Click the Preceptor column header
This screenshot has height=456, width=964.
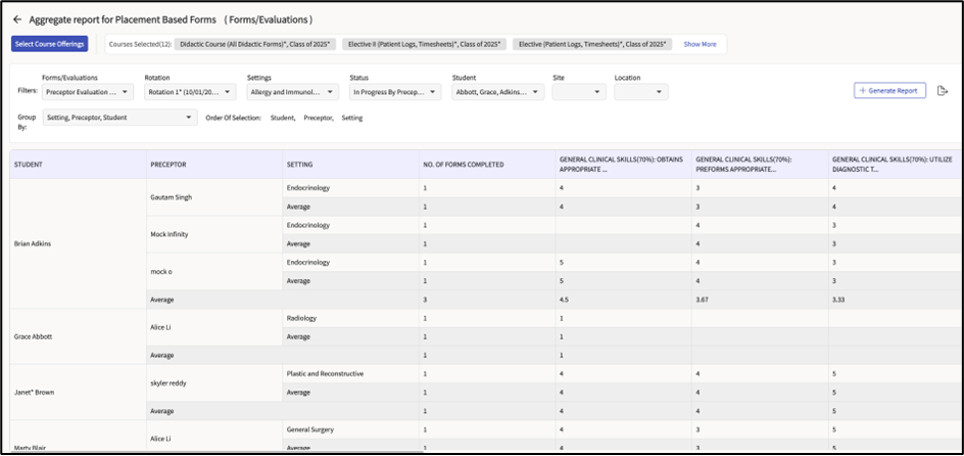[168, 164]
